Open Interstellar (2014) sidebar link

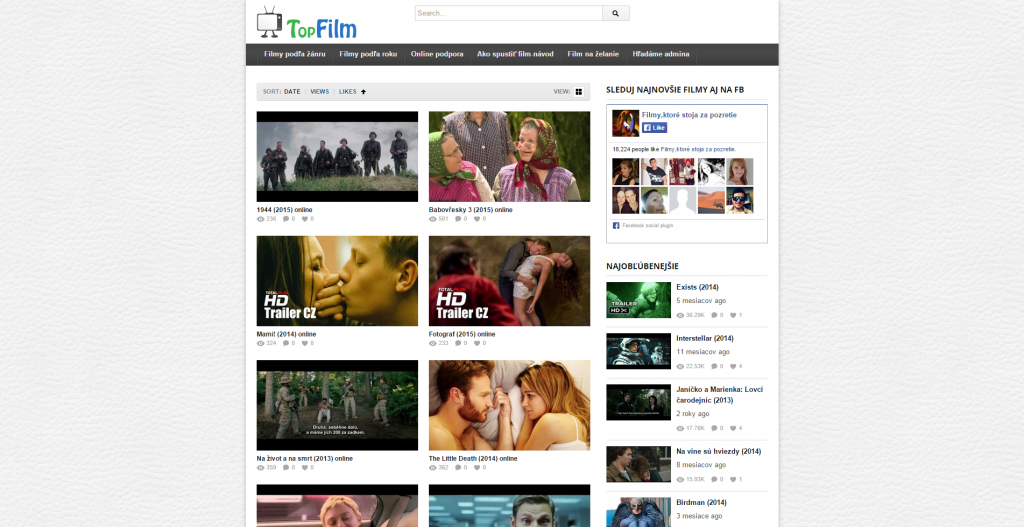705,338
